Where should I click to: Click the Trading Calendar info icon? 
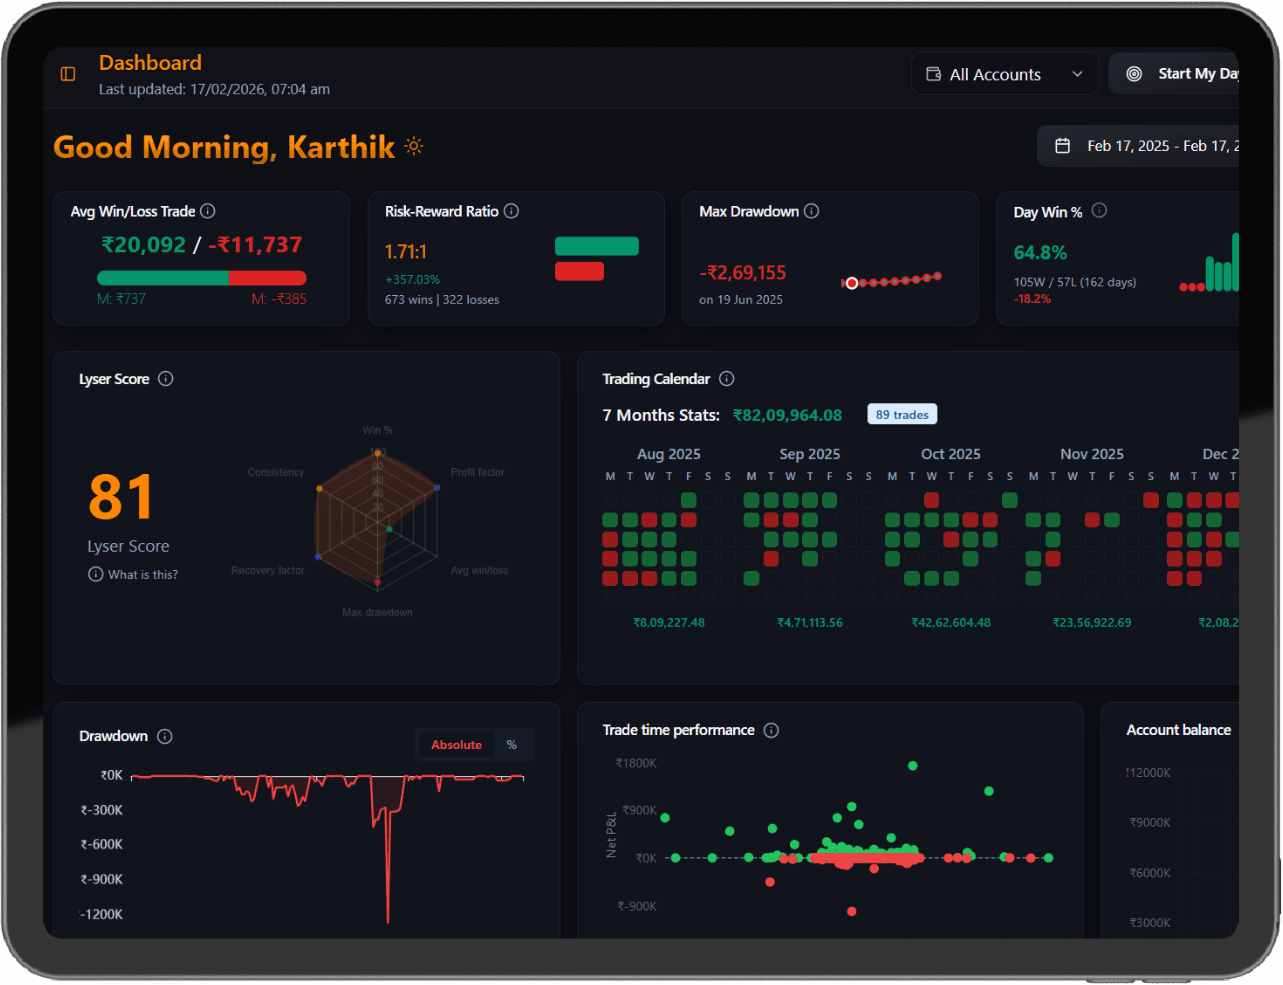[x=726, y=379]
